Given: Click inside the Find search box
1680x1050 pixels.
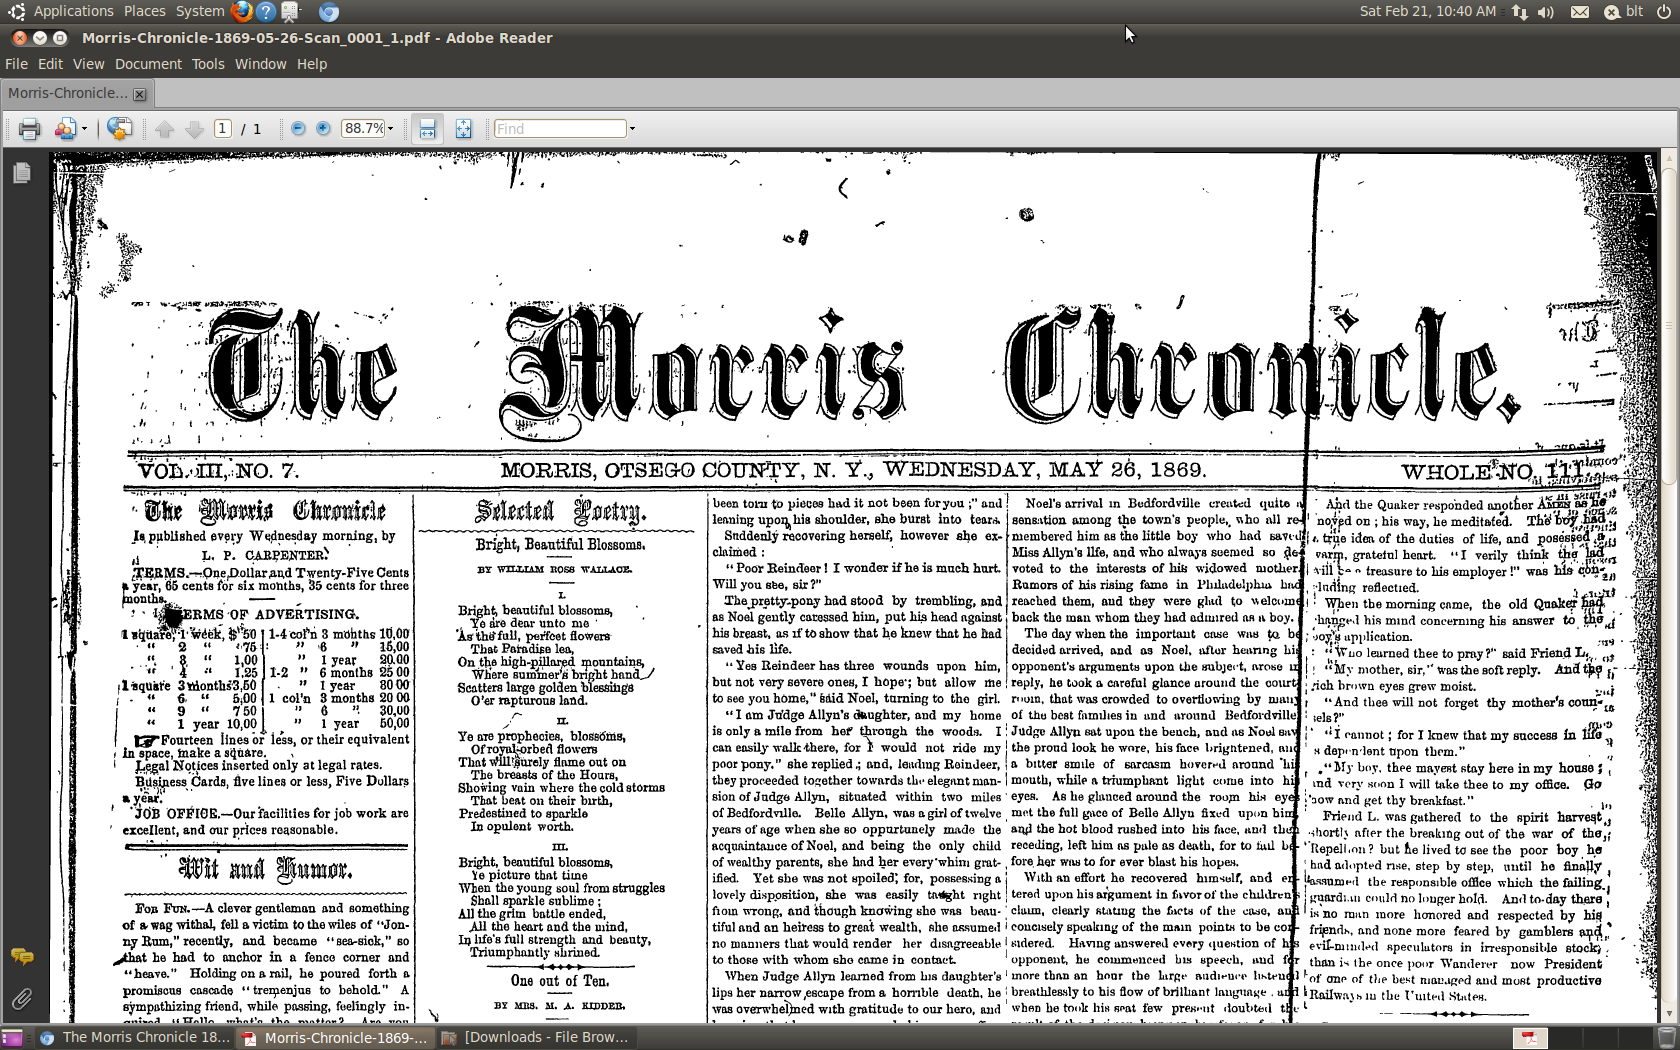Looking at the screenshot, I should click(x=560, y=129).
